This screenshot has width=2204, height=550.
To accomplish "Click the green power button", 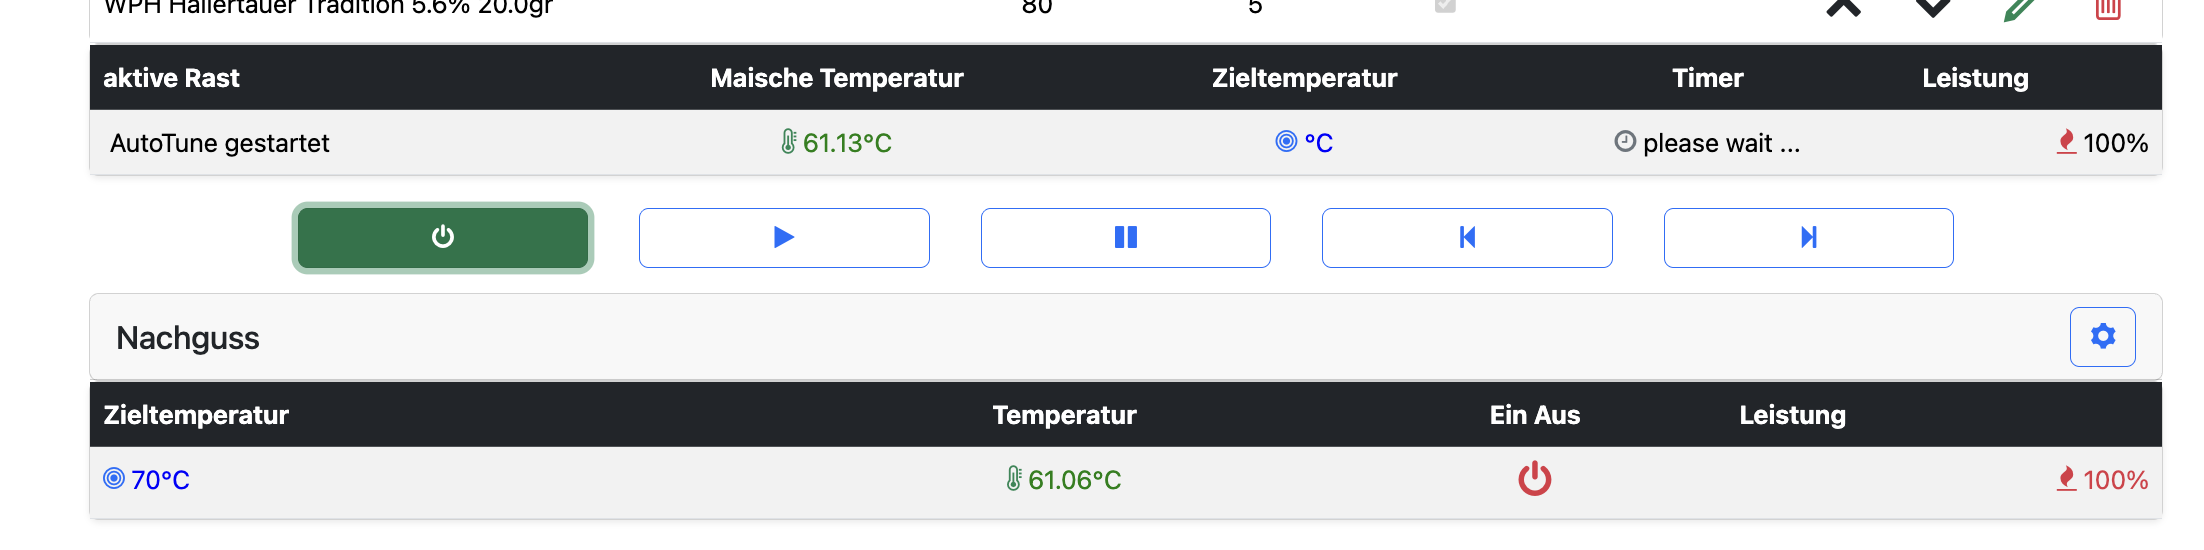I will (442, 238).
